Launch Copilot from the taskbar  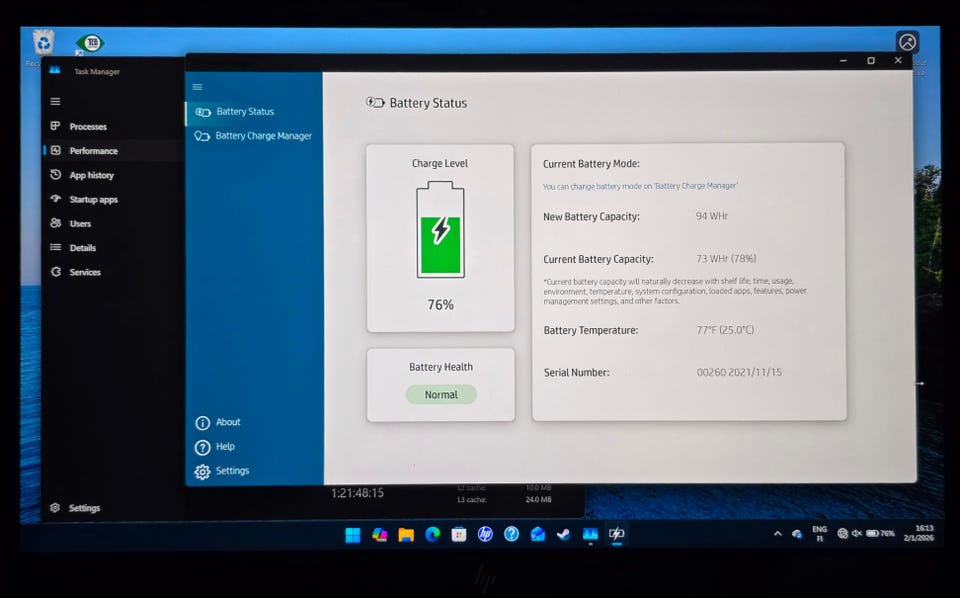380,535
